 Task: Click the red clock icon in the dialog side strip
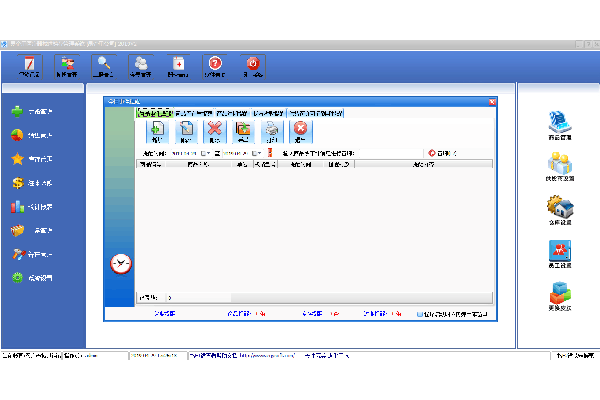click(121, 264)
